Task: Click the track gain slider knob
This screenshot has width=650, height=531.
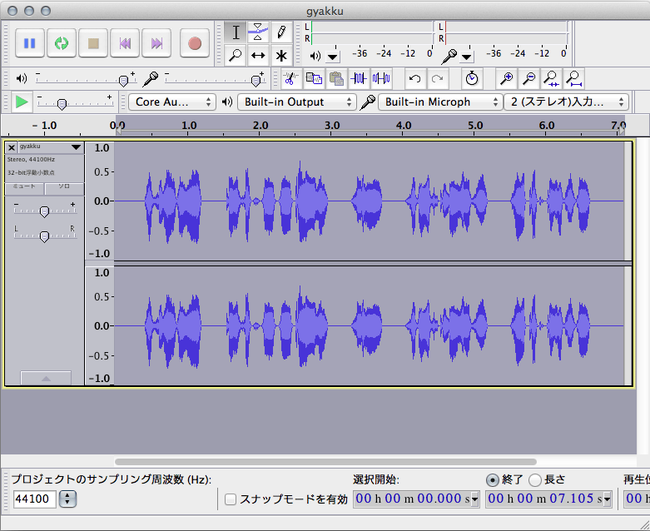Action: [x=44, y=211]
